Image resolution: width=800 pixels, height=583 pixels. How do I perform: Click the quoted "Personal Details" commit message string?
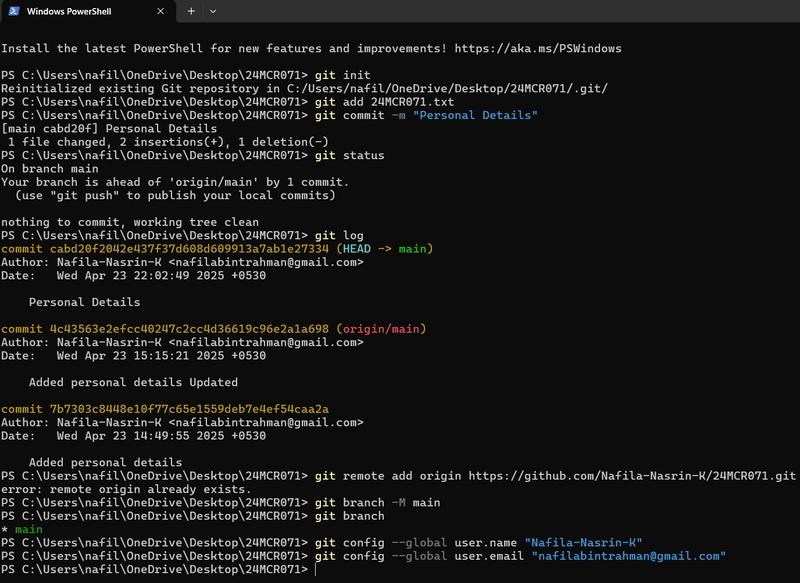pos(475,115)
